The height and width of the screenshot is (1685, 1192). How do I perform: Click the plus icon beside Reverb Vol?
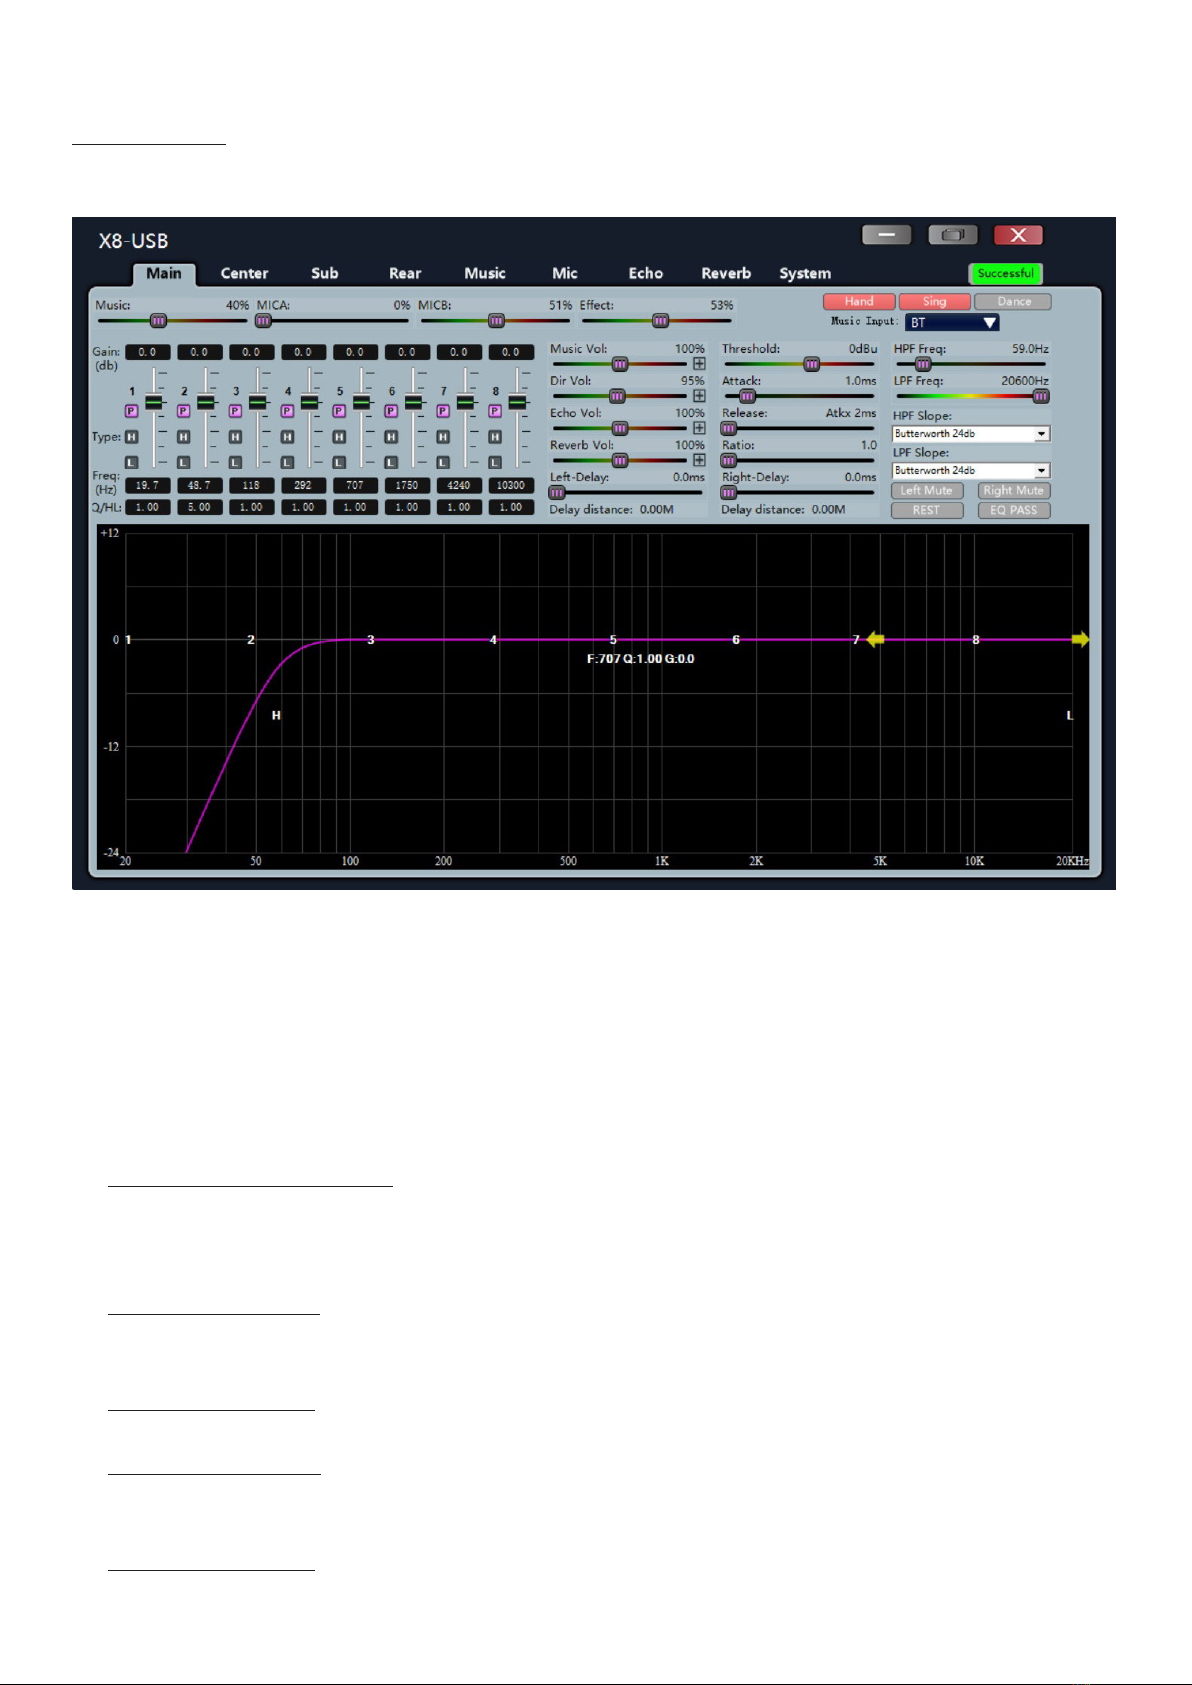[699, 460]
